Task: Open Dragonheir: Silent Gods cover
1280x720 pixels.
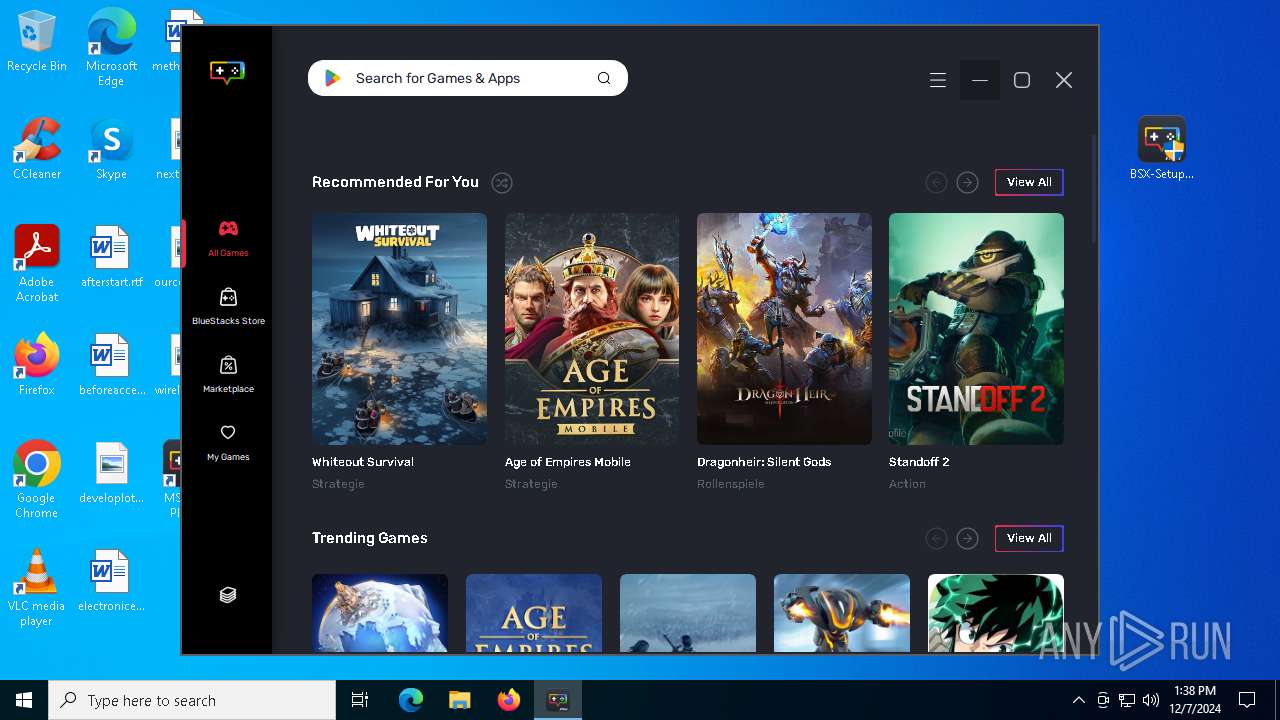Action: pos(784,329)
